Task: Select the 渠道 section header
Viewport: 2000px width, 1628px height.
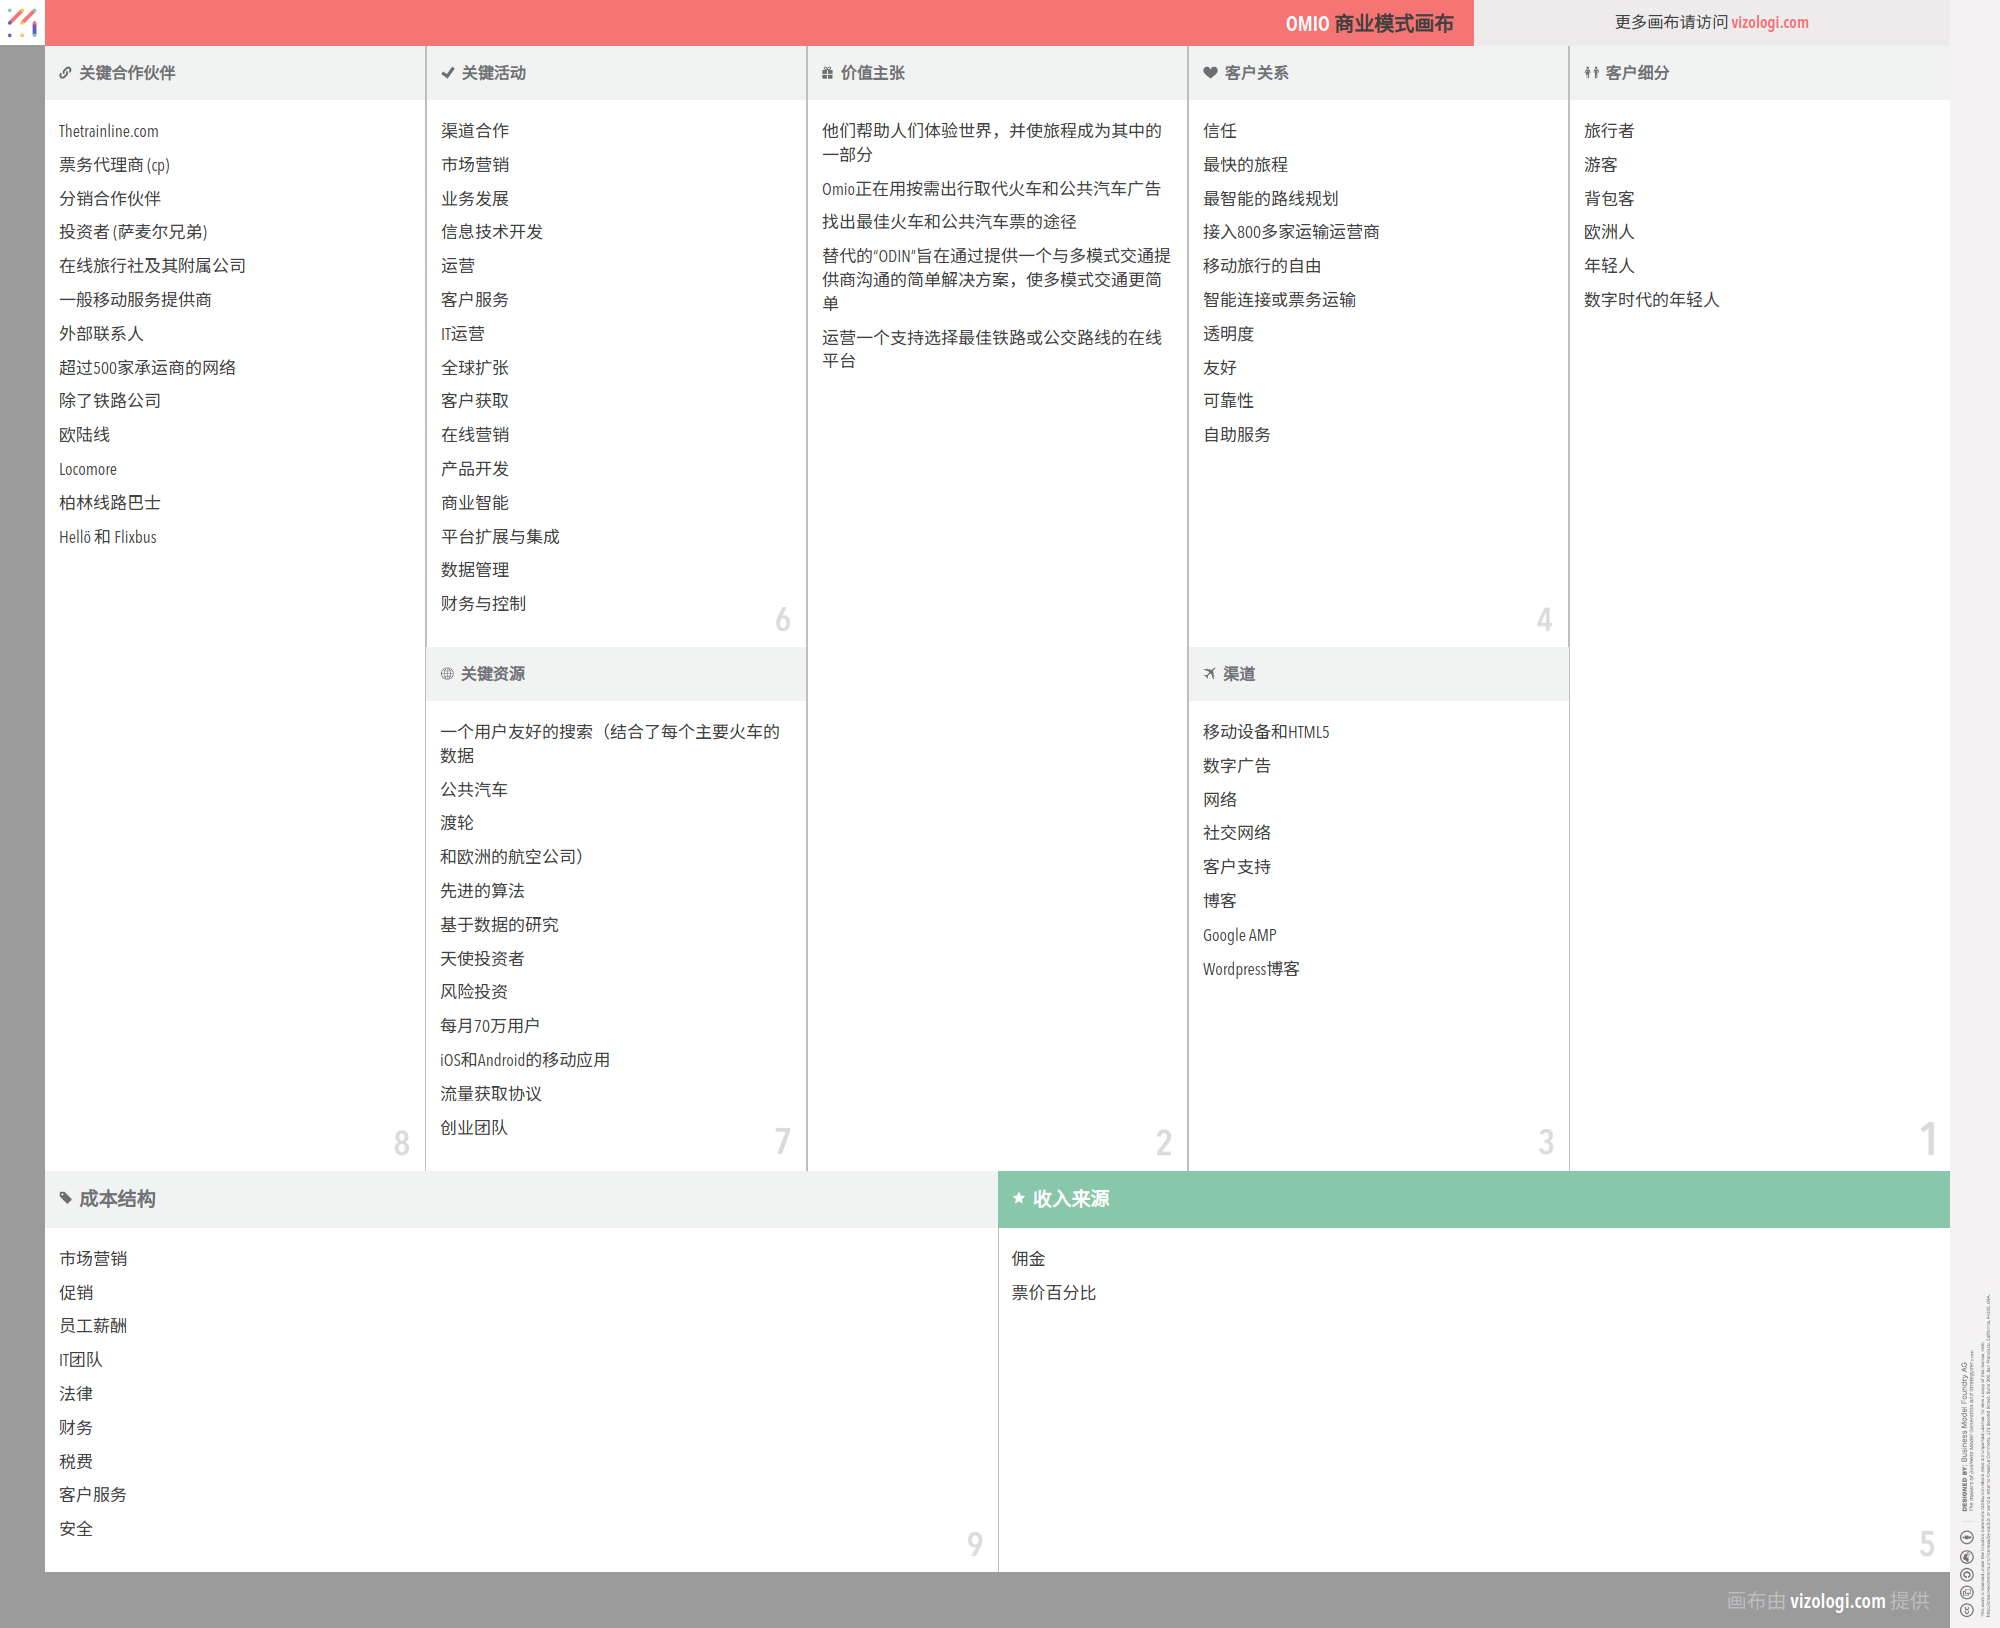Action: click(1238, 674)
